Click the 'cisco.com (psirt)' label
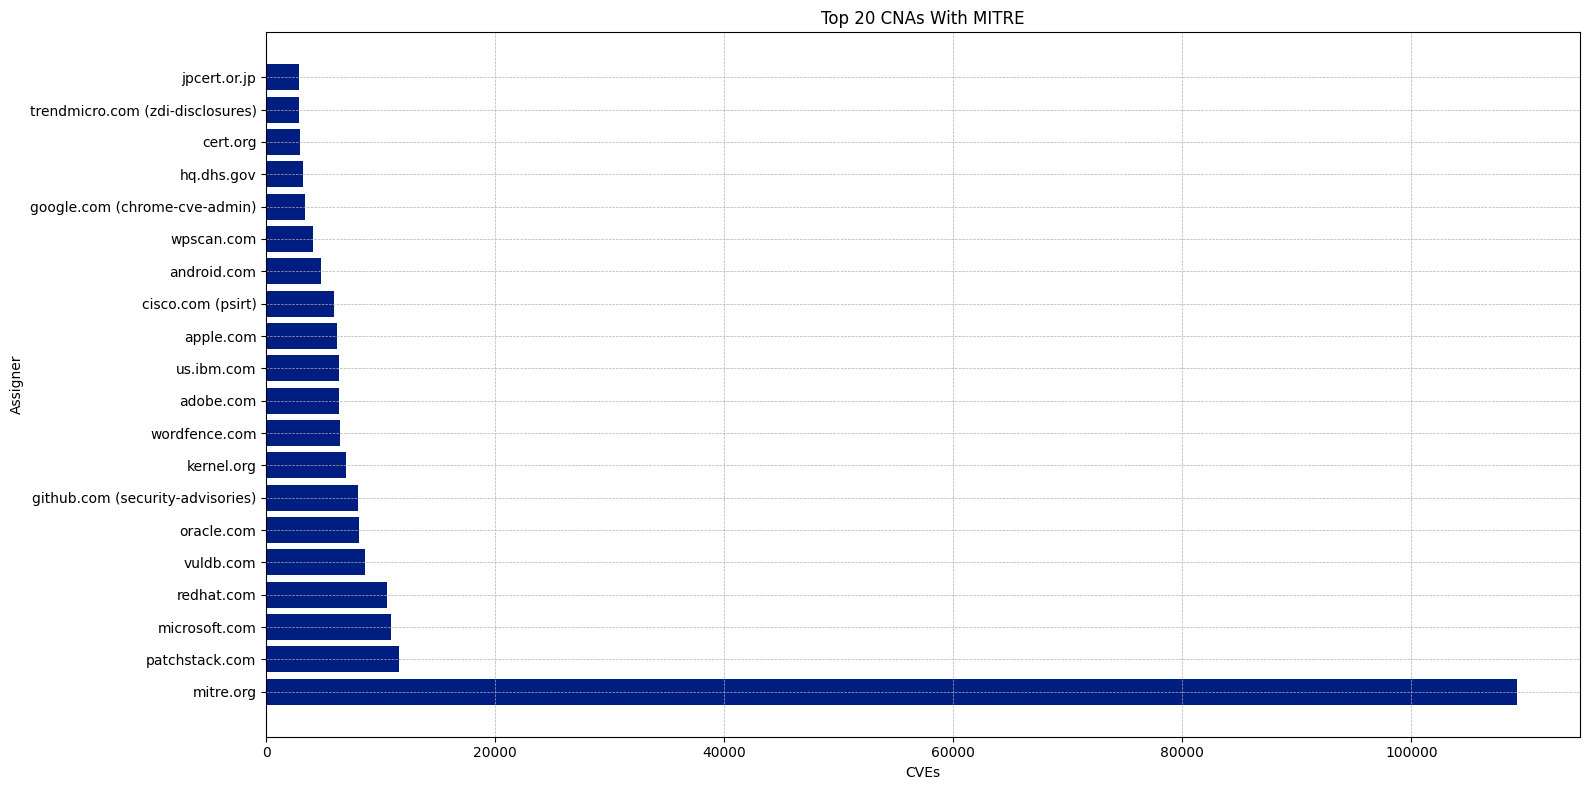The image size is (1589, 790). (199, 304)
